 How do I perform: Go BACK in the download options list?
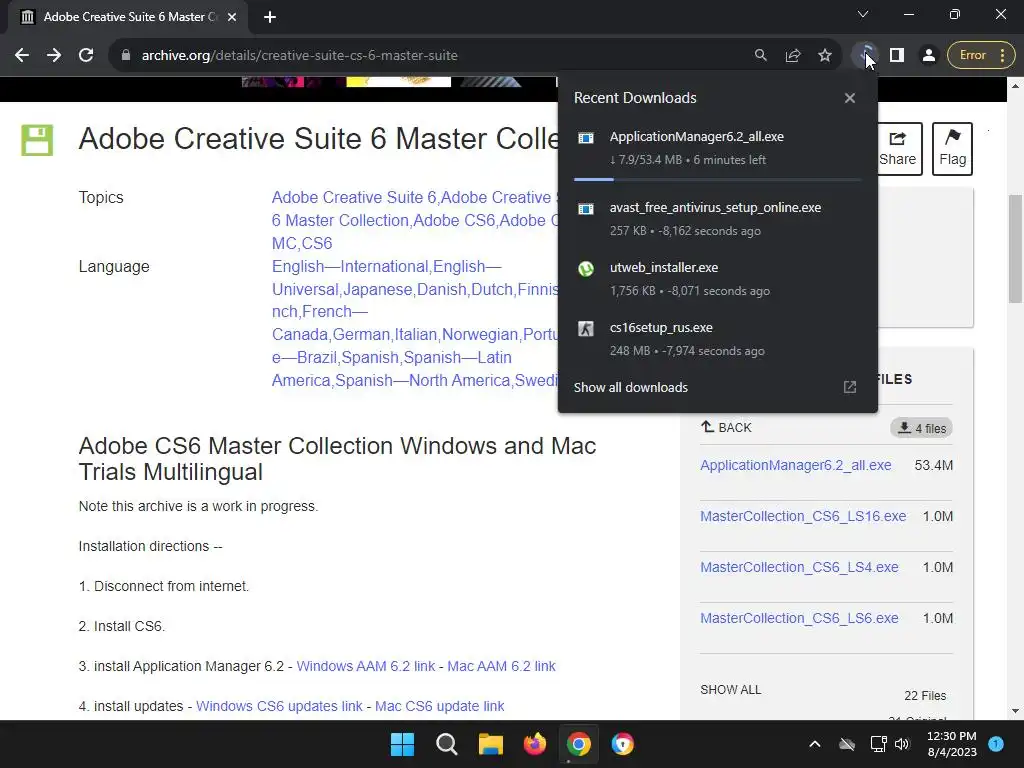726,428
